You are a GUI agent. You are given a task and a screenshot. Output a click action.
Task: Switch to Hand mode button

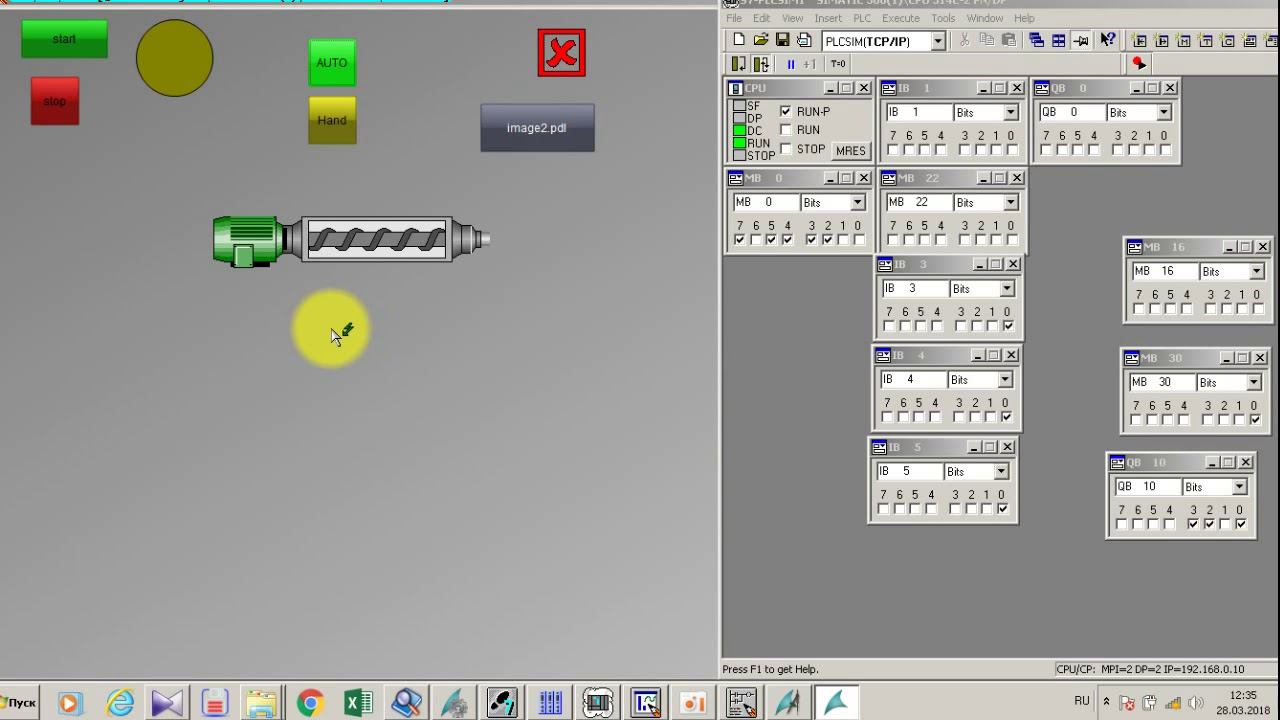pos(332,120)
